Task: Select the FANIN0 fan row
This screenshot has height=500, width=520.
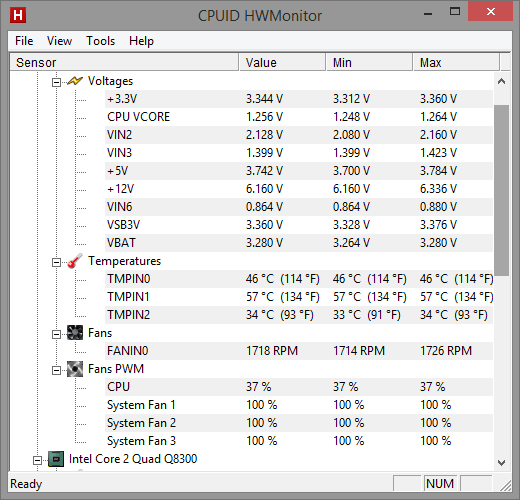Action: tap(299, 351)
